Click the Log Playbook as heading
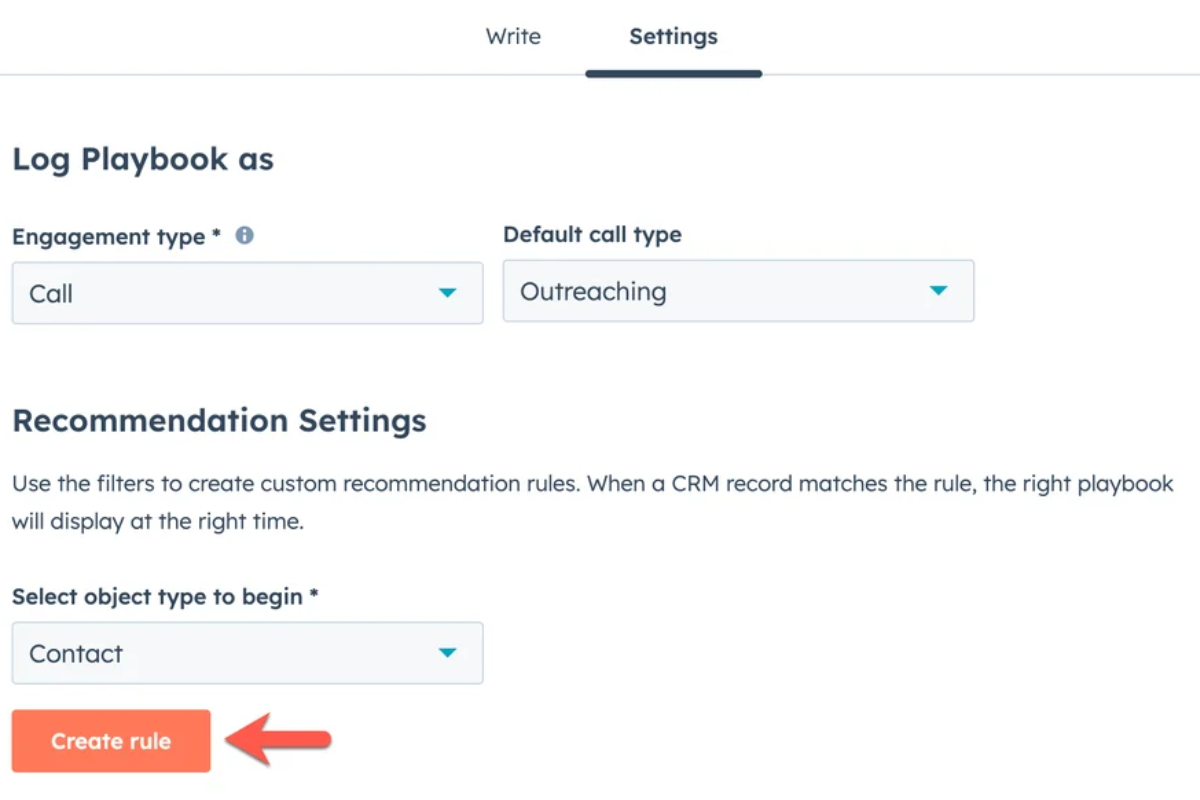Image resolution: width=1200 pixels, height=800 pixels. pyautogui.click(x=142, y=158)
